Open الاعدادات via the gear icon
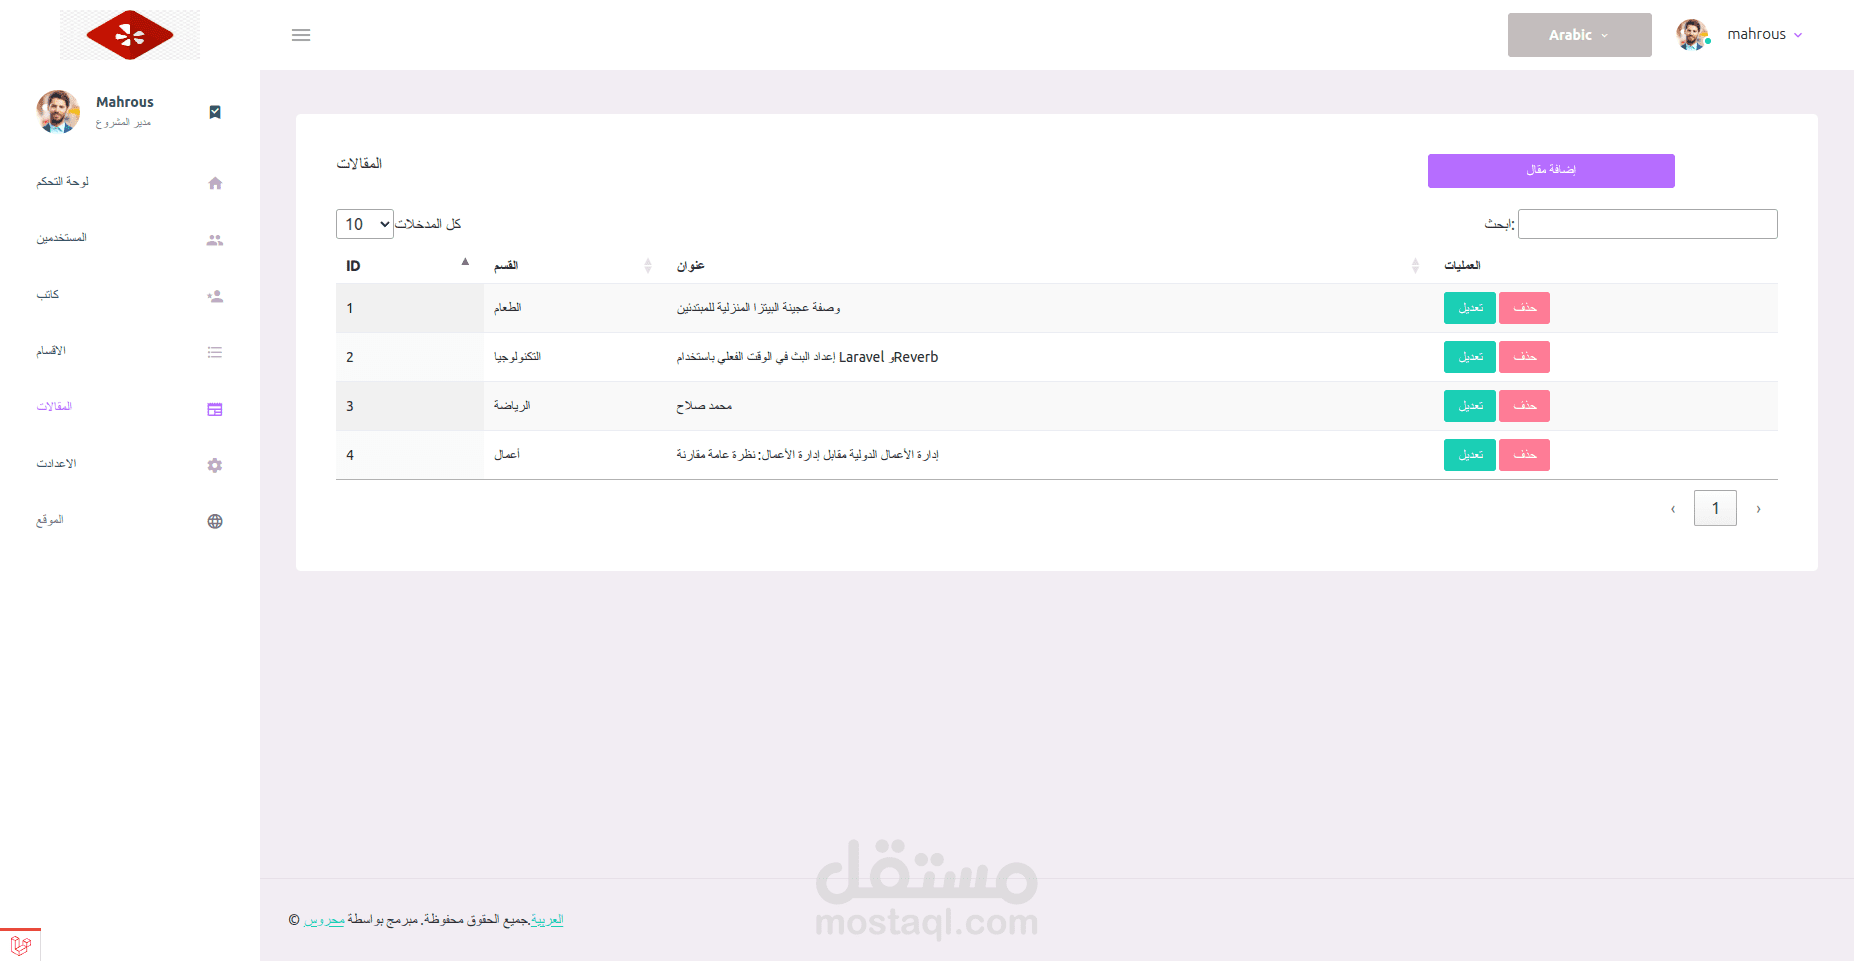Viewport: 1854px width, 961px height. pyautogui.click(x=215, y=465)
